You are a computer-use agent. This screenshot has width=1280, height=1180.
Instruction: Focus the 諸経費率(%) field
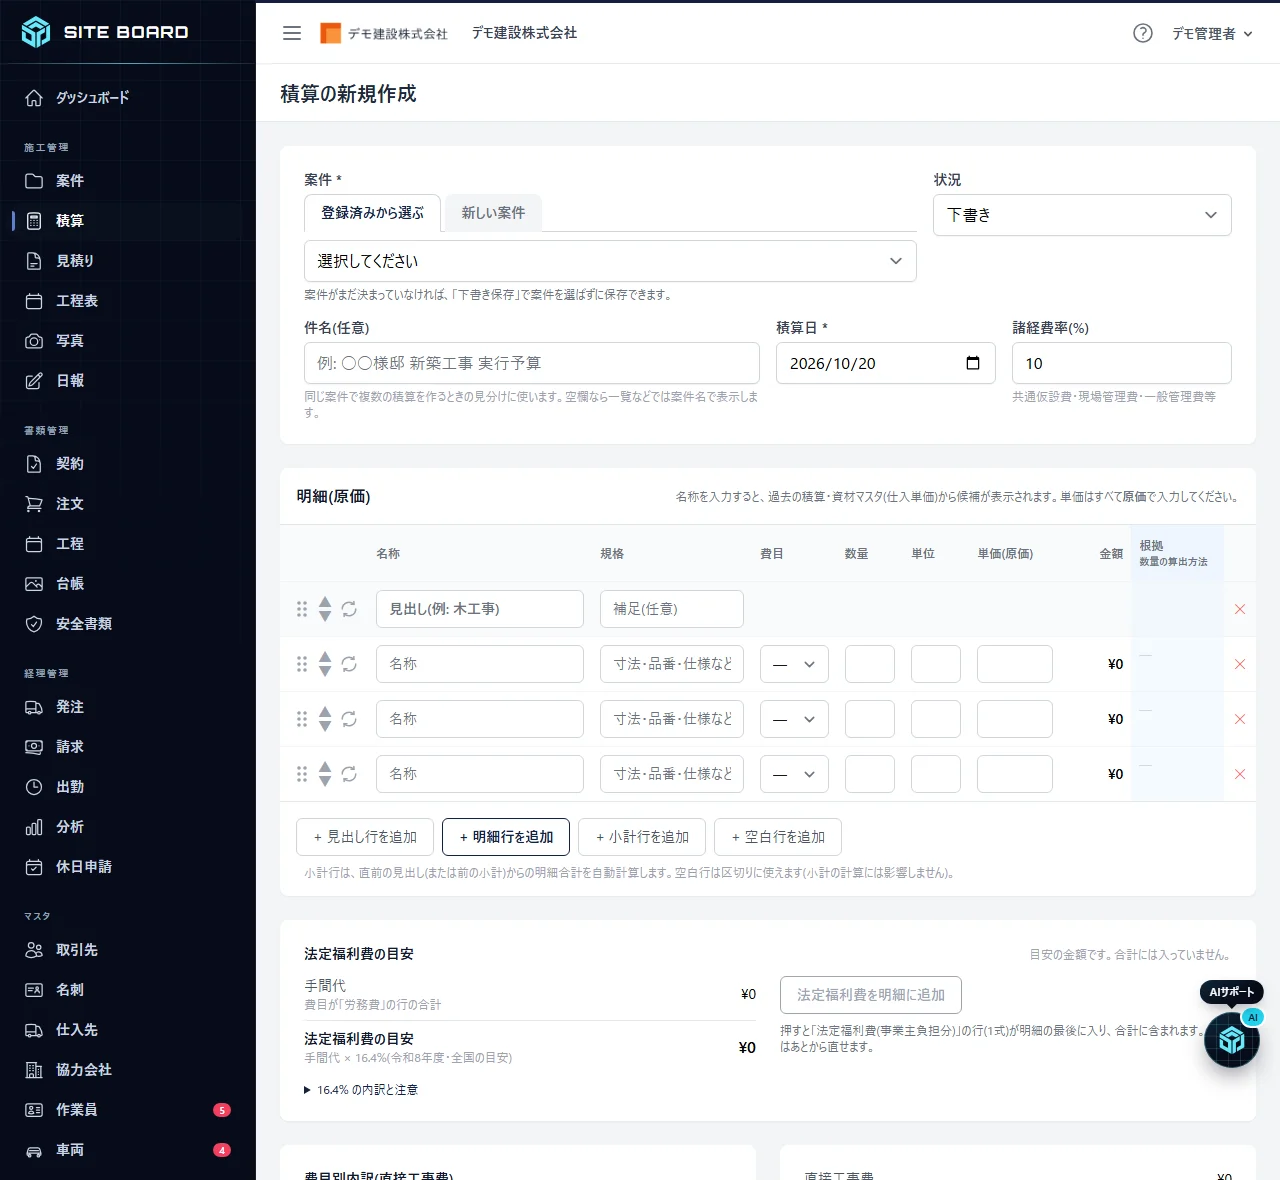point(1122,363)
